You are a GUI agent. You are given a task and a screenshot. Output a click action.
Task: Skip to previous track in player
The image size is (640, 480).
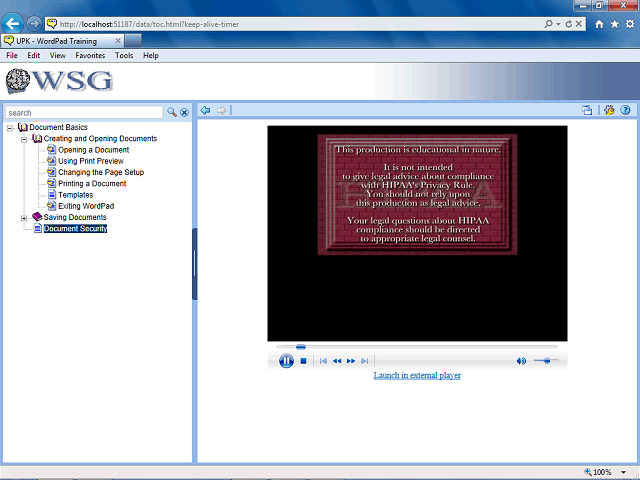click(323, 361)
